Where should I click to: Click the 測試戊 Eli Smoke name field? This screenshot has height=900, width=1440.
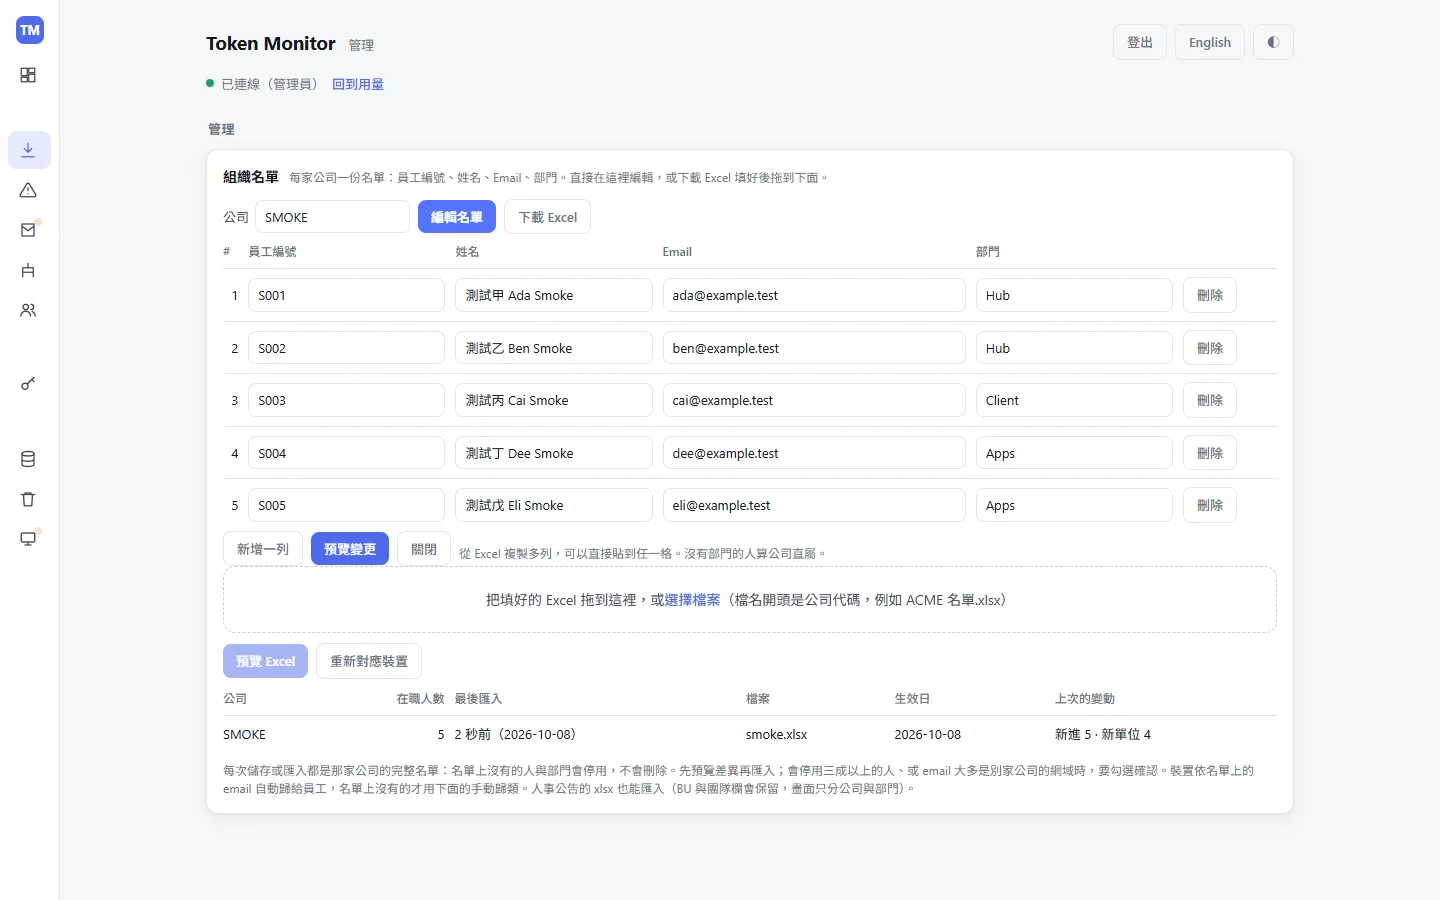554,505
